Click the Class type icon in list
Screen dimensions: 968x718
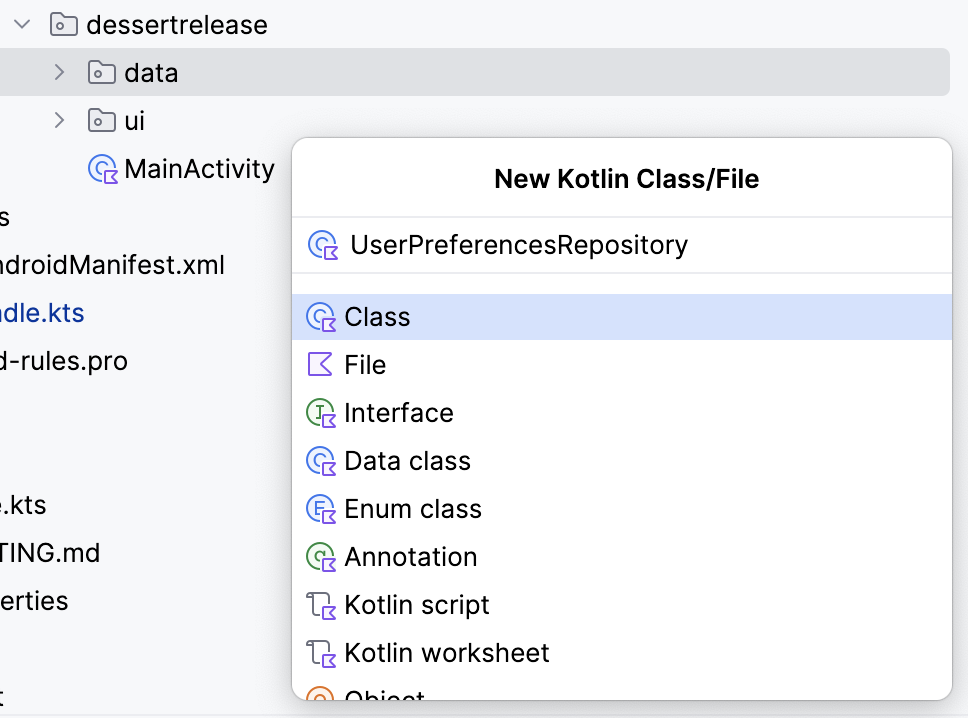[320, 317]
